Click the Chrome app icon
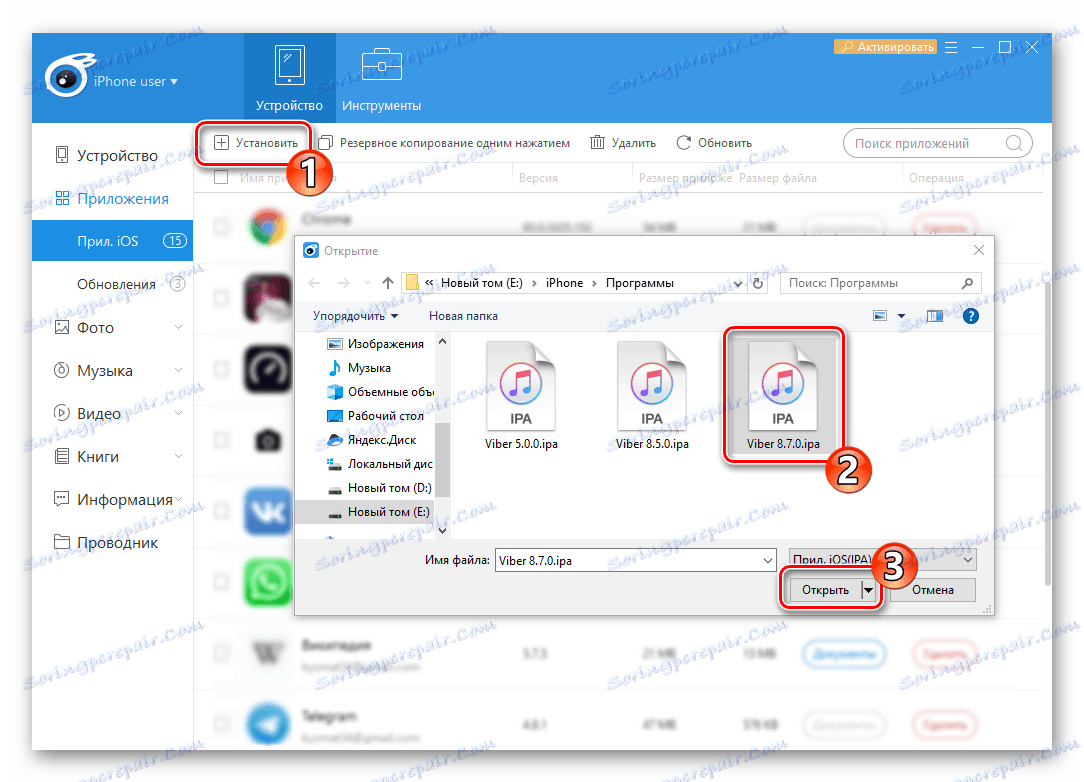1084x782 pixels. point(268,227)
